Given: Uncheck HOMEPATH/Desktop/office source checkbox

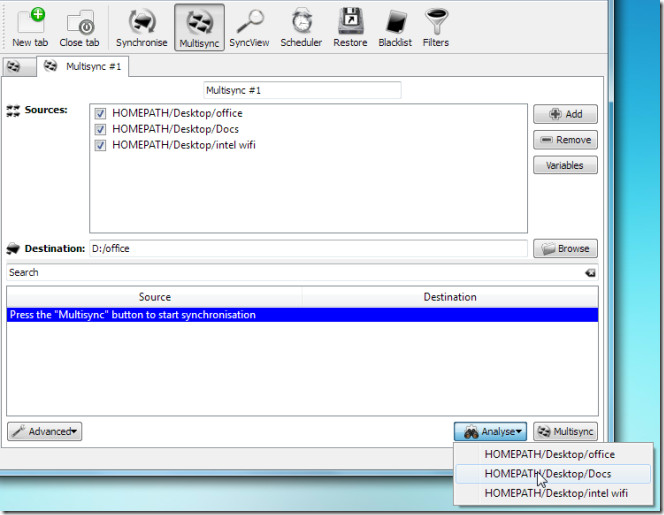Looking at the screenshot, I should [100, 114].
